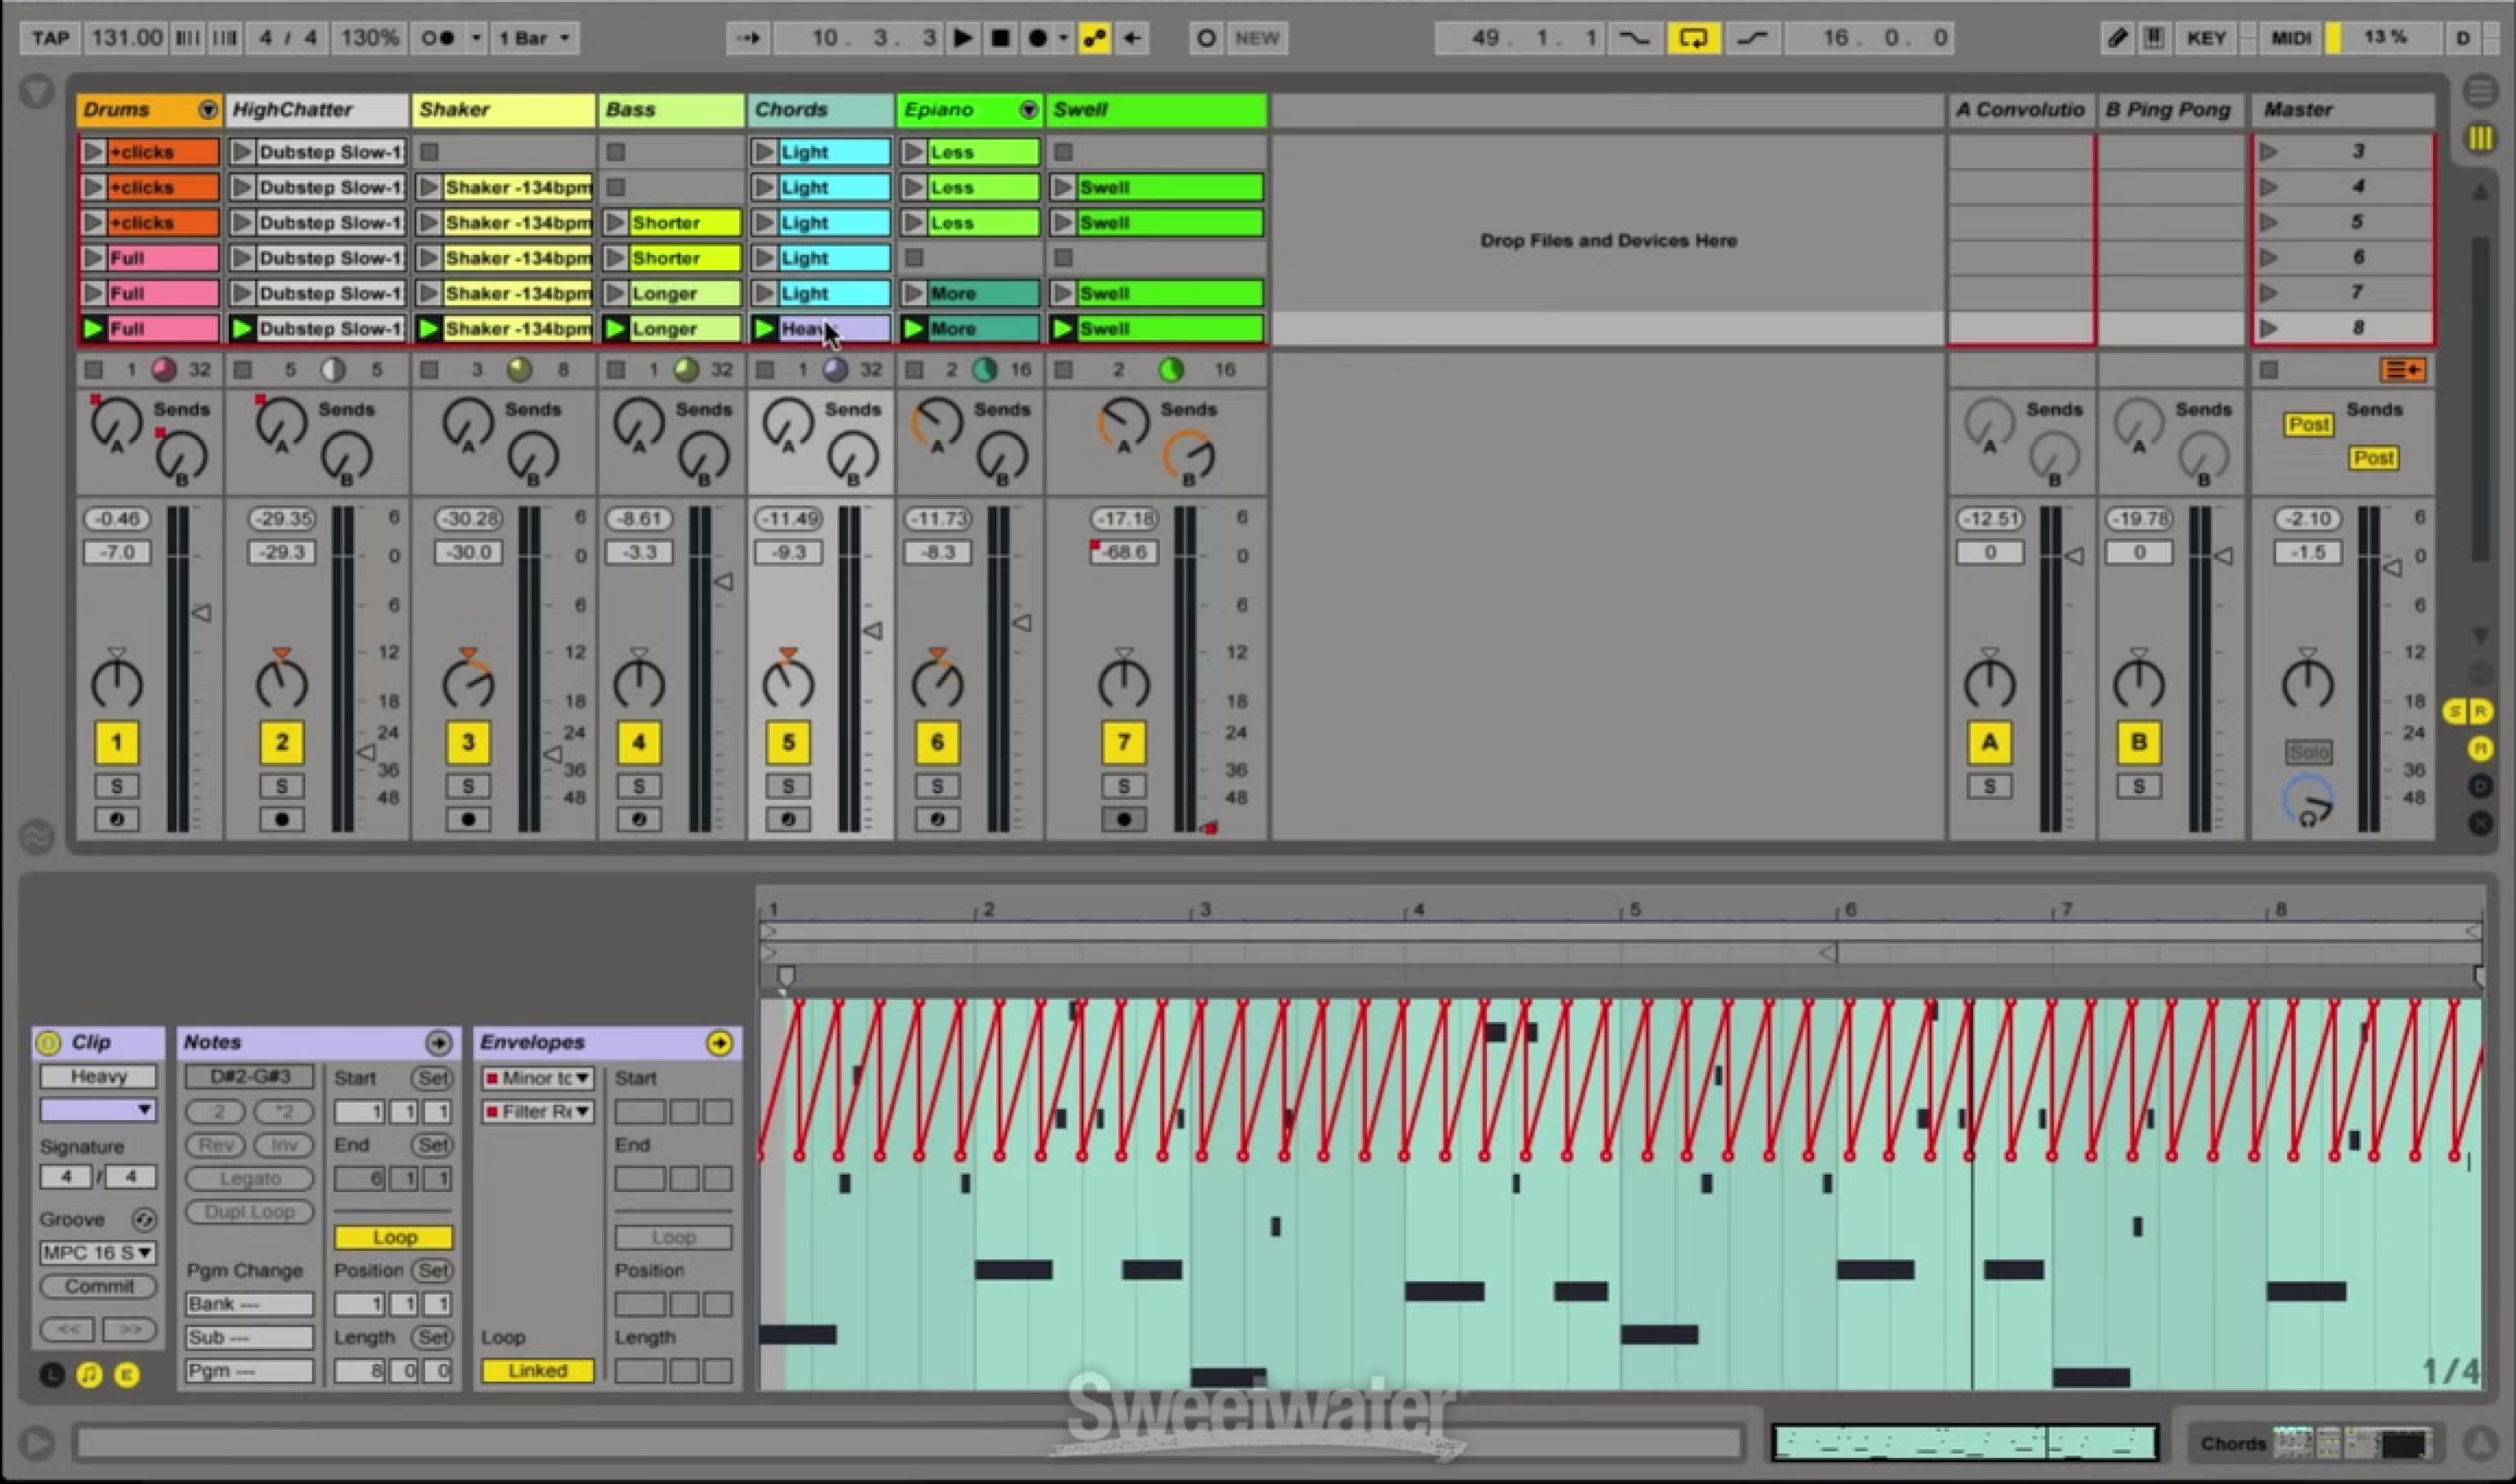Viewport: 2516px width, 1484px height.
Task: Click the Session Record circle button
Action: pos(1206,38)
